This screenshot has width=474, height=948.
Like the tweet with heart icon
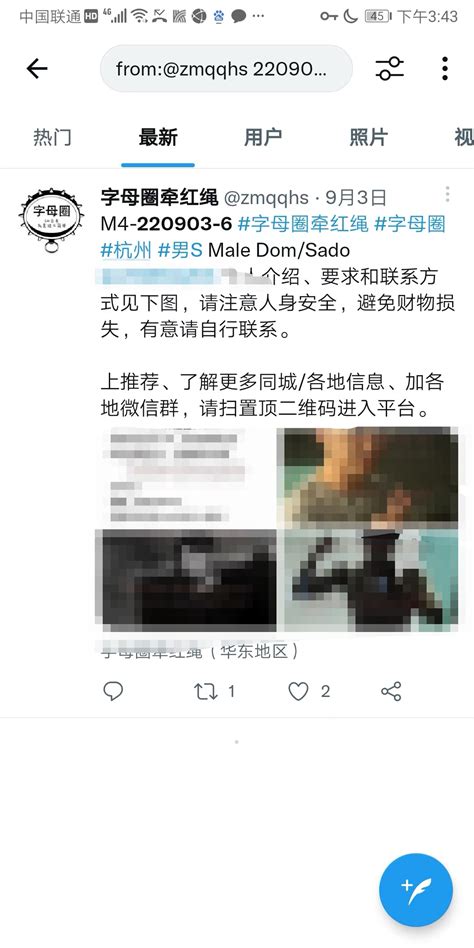pyautogui.click(x=298, y=691)
